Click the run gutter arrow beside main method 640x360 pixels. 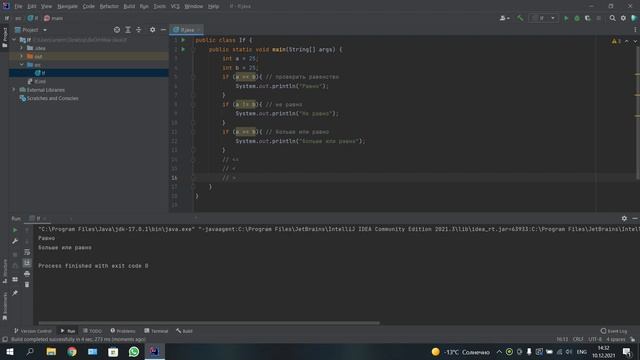pyautogui.click(x=183, y=49)
